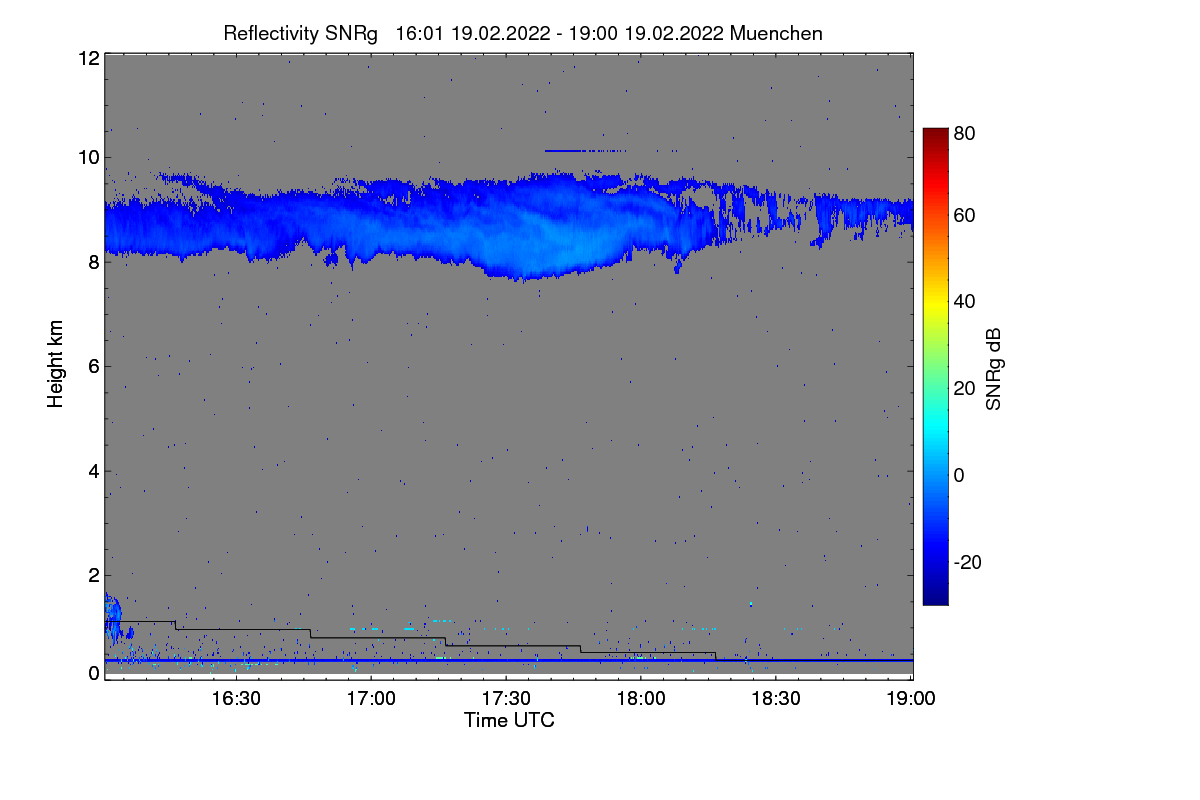Click the 17:30 time tick label

click(506, 698)
